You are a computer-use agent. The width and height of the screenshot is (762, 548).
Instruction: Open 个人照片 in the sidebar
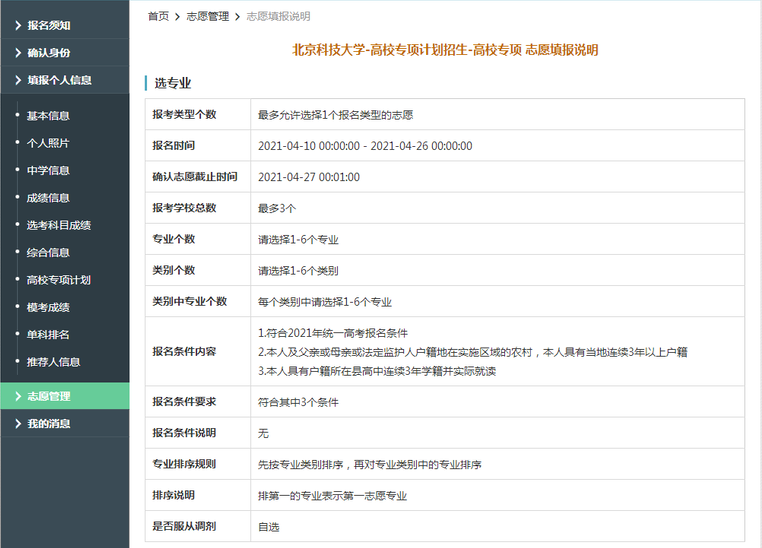point(48,143)
